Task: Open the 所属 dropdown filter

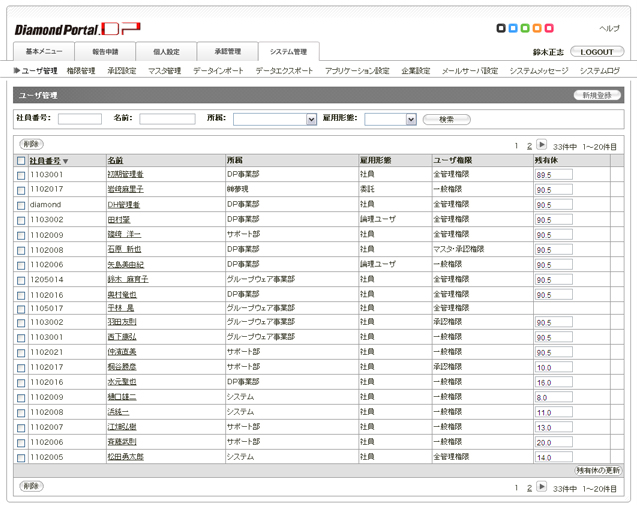Action: pyautogui.click(x=275, y=119)
